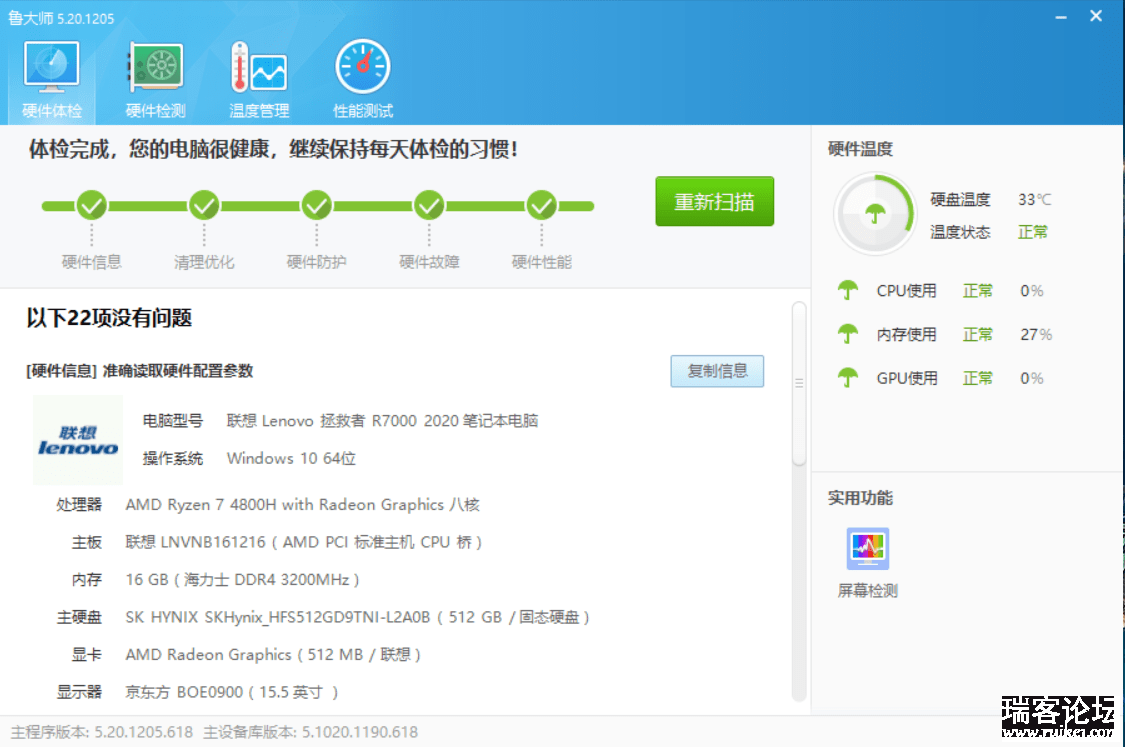This screenshot has width=1125, height=747.
Task: Select the AMD Ryzen 7 4800H processor text
Action: 303,504
